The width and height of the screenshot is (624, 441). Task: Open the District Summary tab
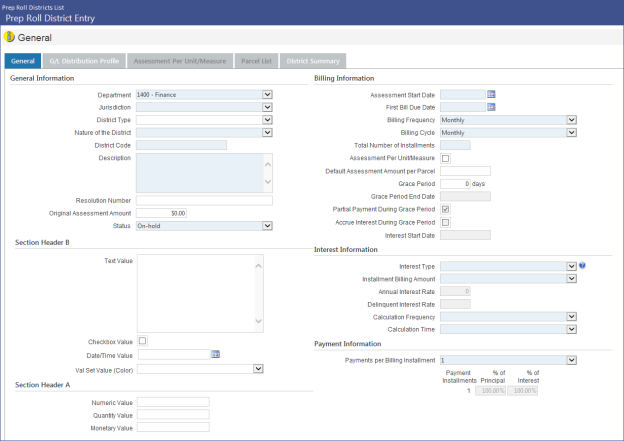[313, 61]
